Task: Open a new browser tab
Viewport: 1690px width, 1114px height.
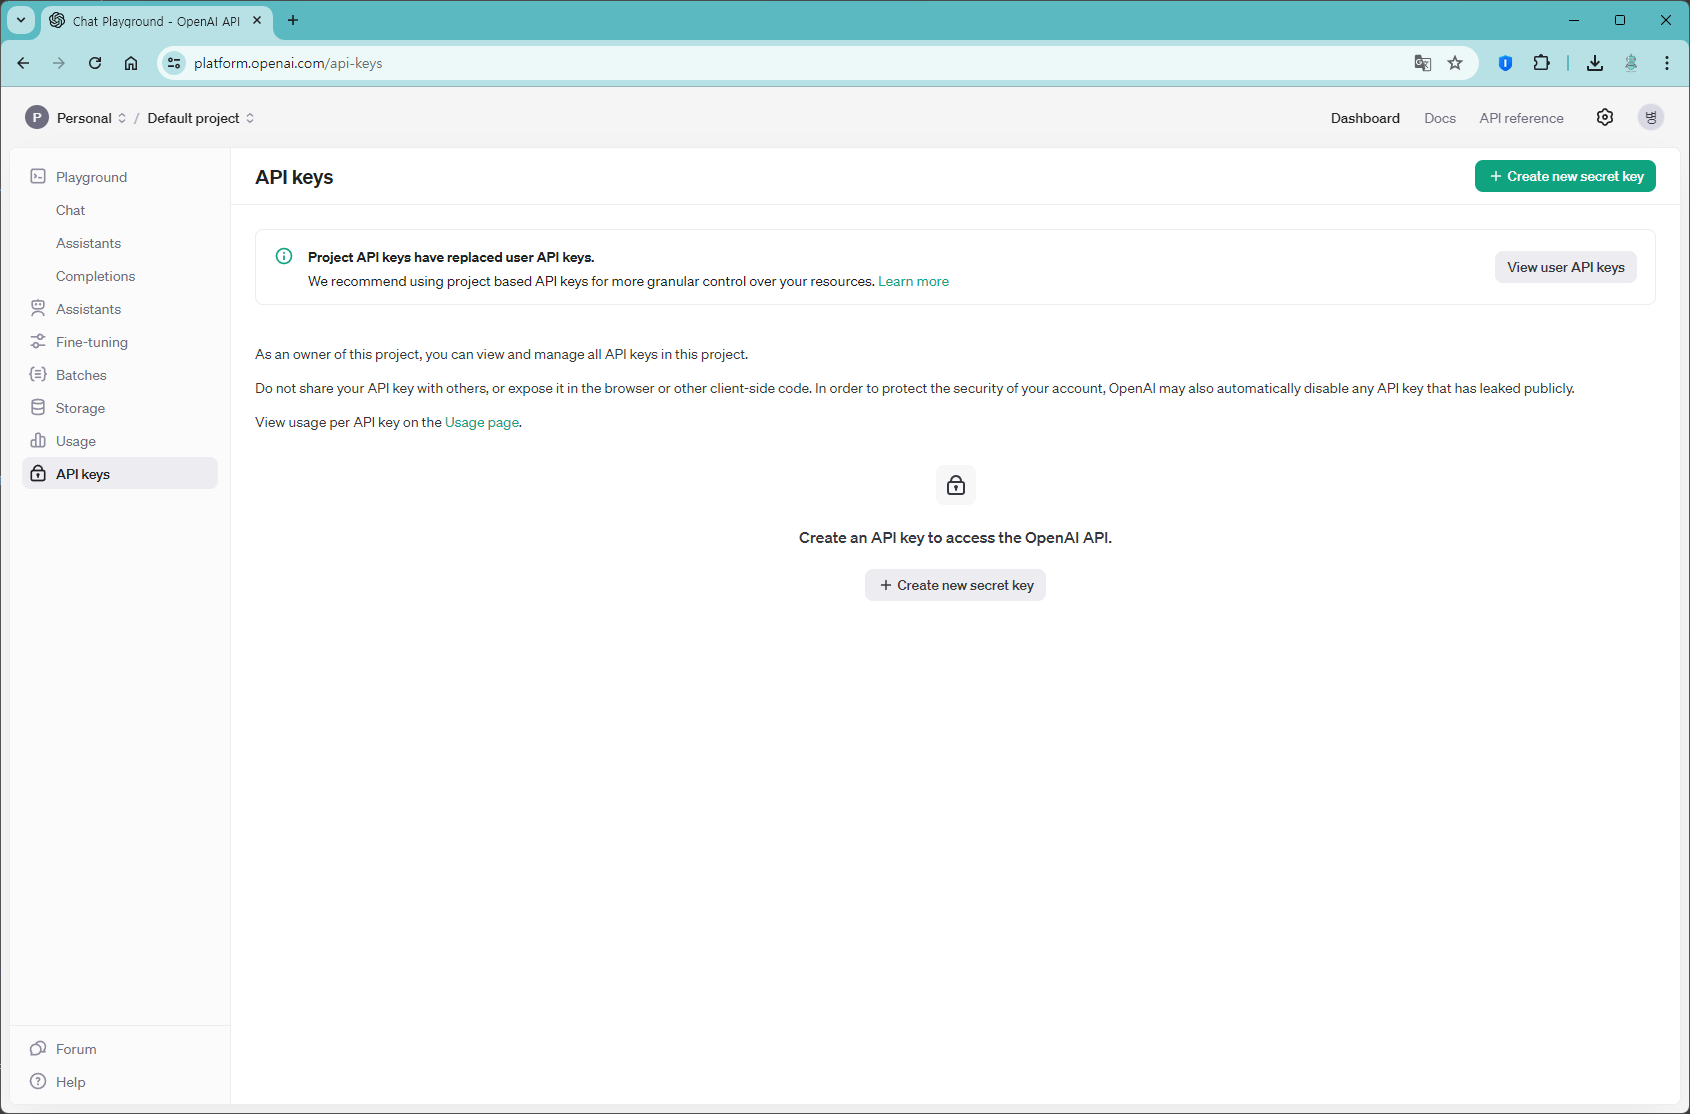Action: (293, 20)
